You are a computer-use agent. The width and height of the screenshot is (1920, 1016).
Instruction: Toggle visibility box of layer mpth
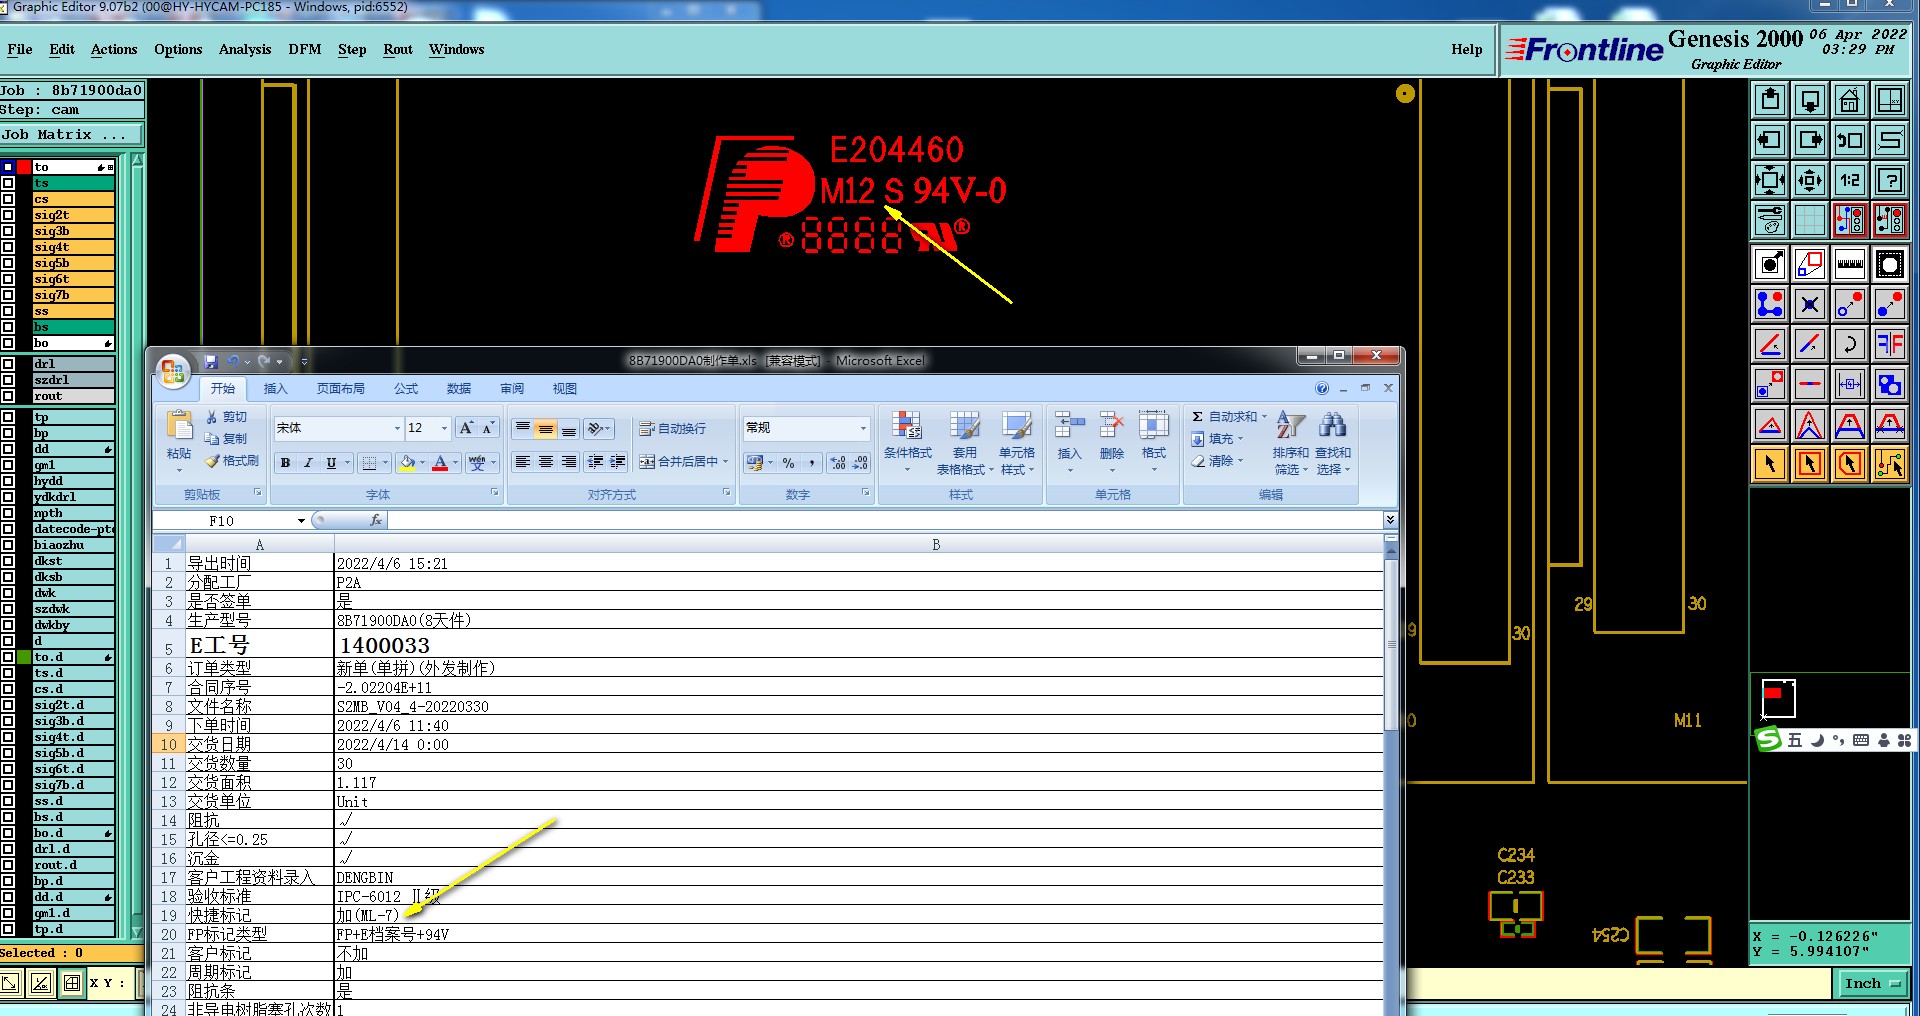point(9,513)
